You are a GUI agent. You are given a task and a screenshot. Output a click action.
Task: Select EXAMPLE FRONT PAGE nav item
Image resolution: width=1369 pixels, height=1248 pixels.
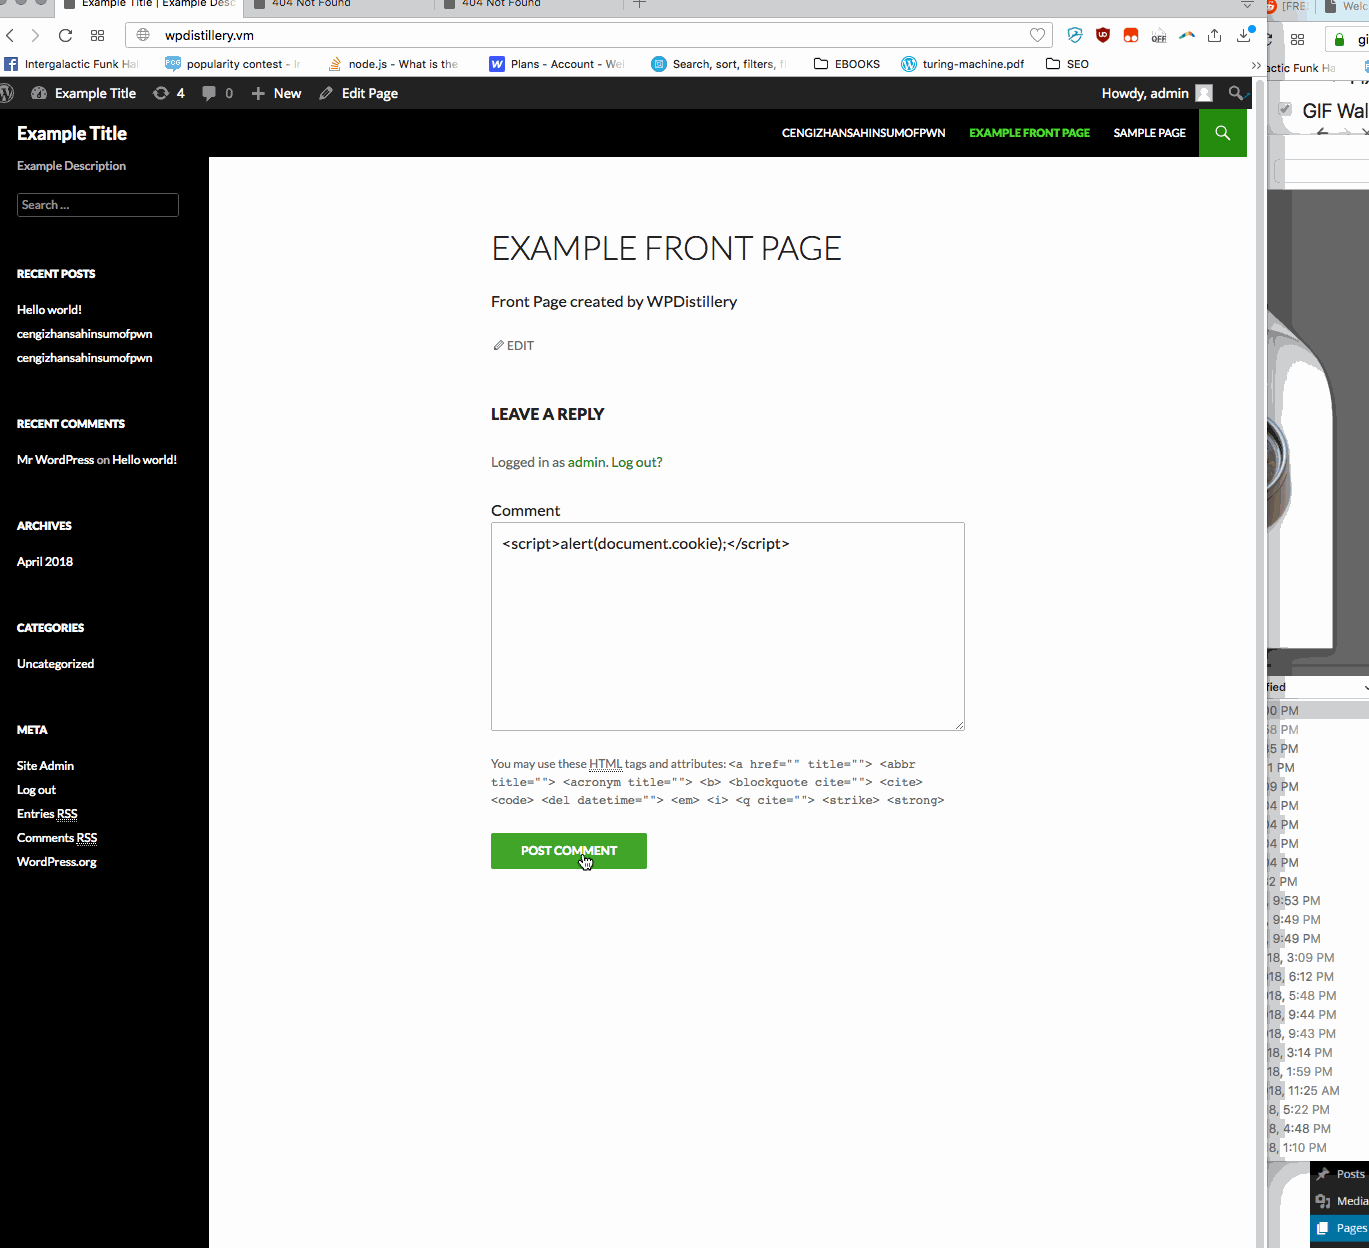click(x=1030, y=133)
